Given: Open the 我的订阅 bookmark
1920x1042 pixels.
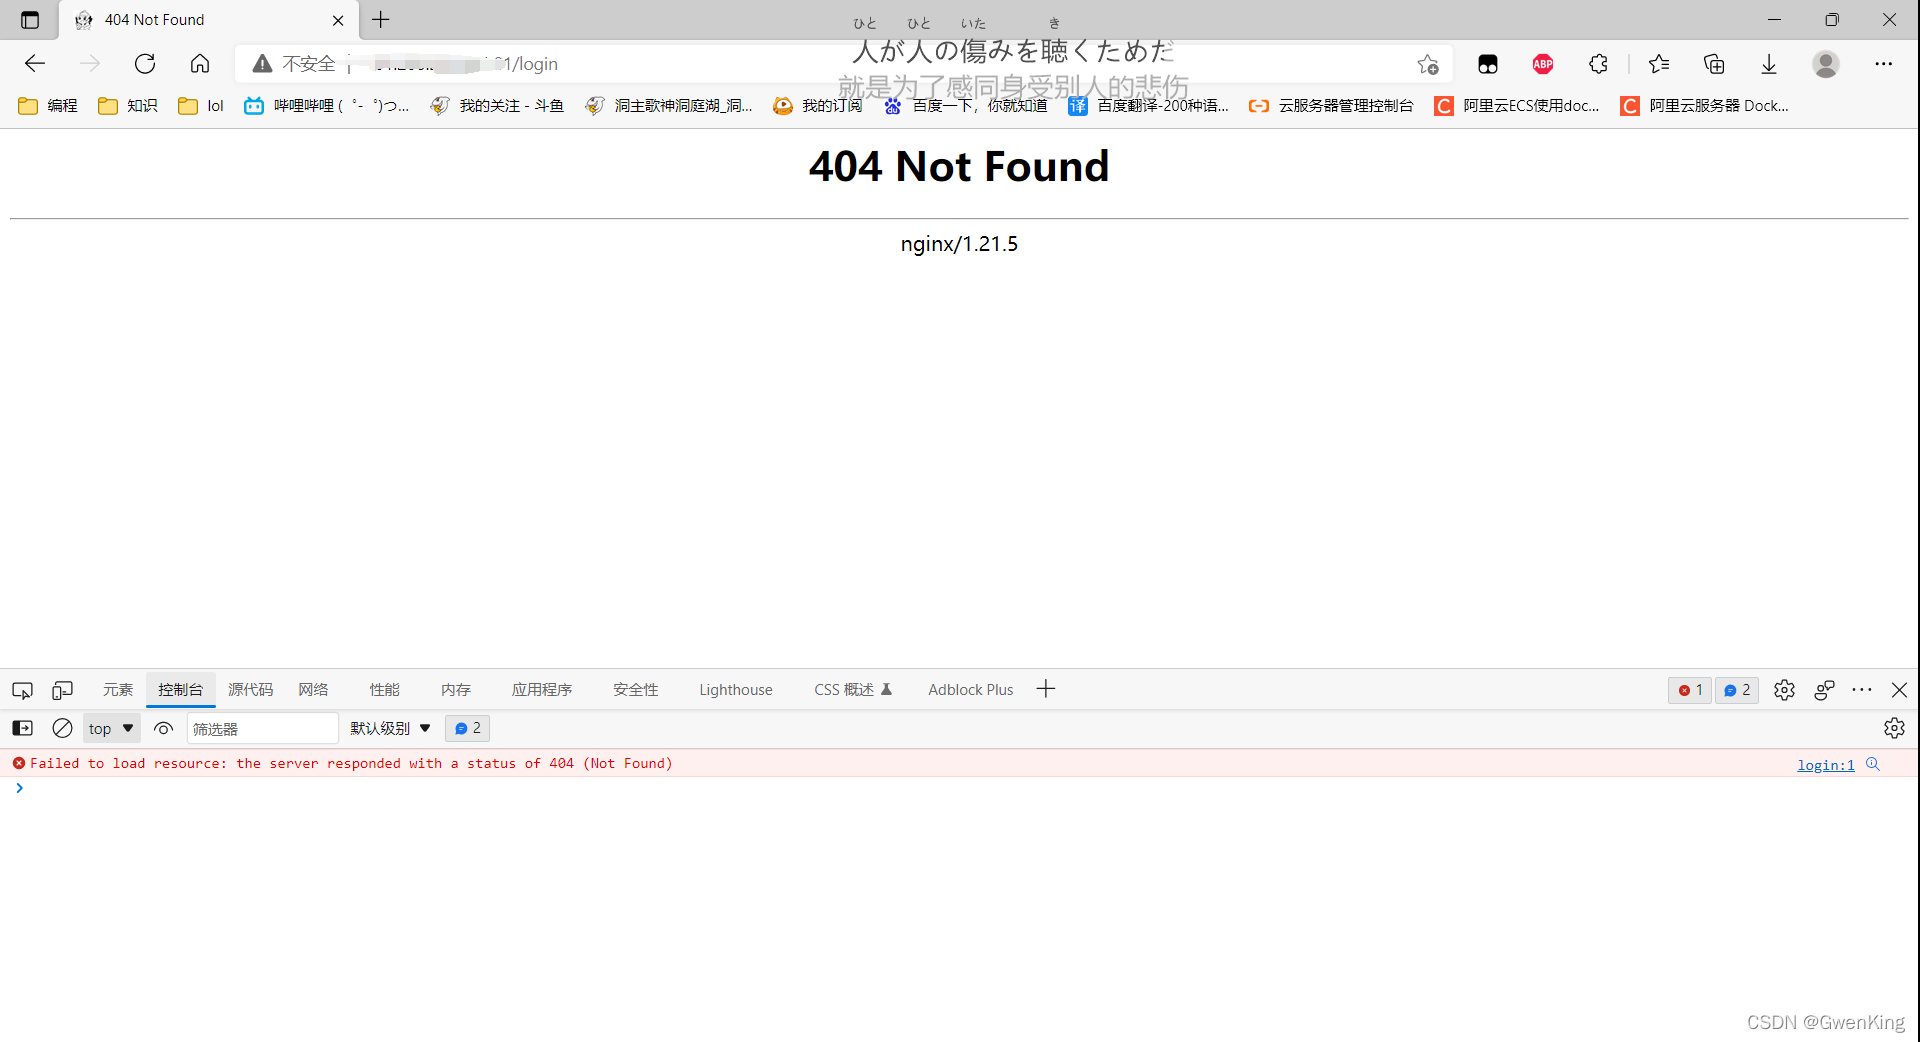Looking at the screenshot, I should pos(817,105).
